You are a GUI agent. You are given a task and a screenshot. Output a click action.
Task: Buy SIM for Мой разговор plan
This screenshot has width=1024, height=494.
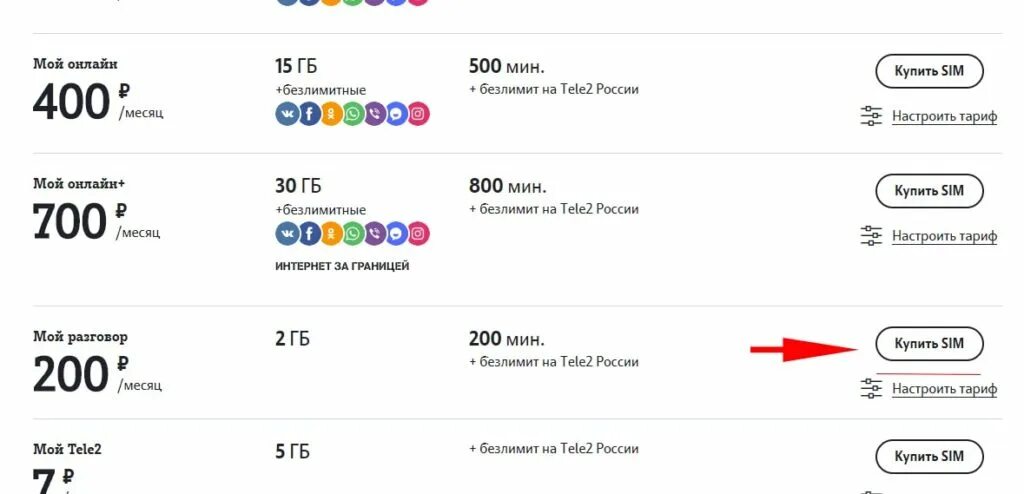(929, 343)
